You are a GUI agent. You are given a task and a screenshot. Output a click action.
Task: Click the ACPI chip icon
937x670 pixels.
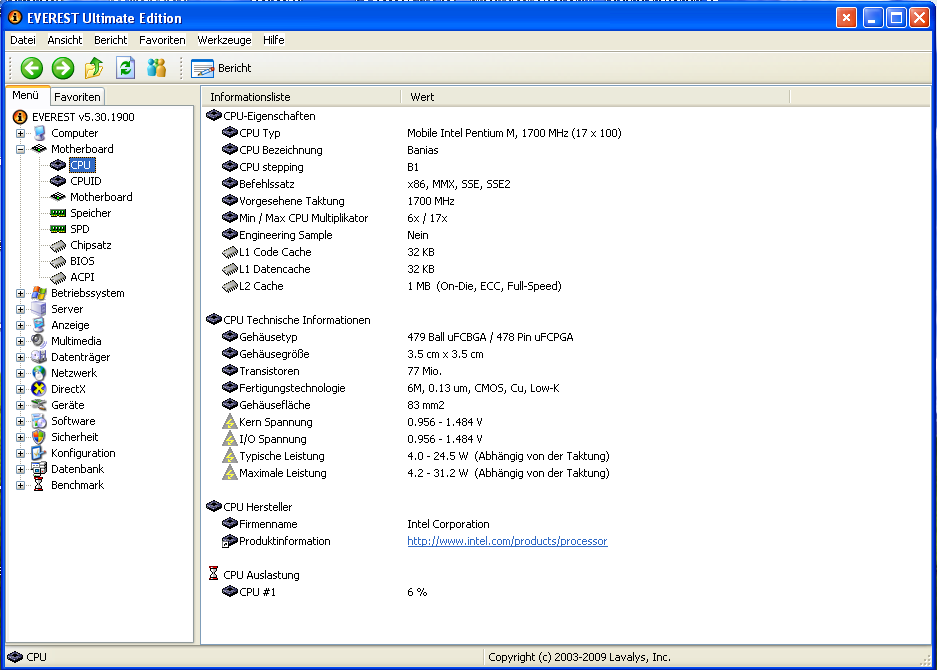tap(58, 278)
